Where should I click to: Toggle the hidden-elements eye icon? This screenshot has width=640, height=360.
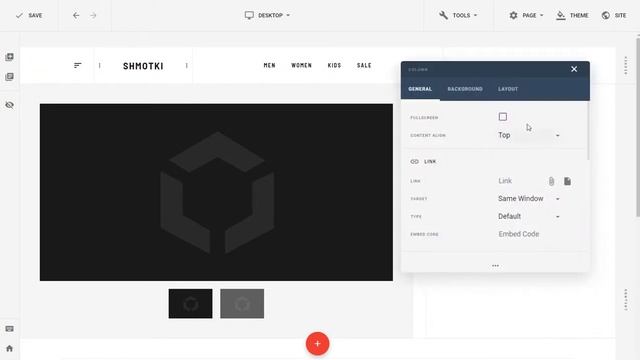point(9,105)
